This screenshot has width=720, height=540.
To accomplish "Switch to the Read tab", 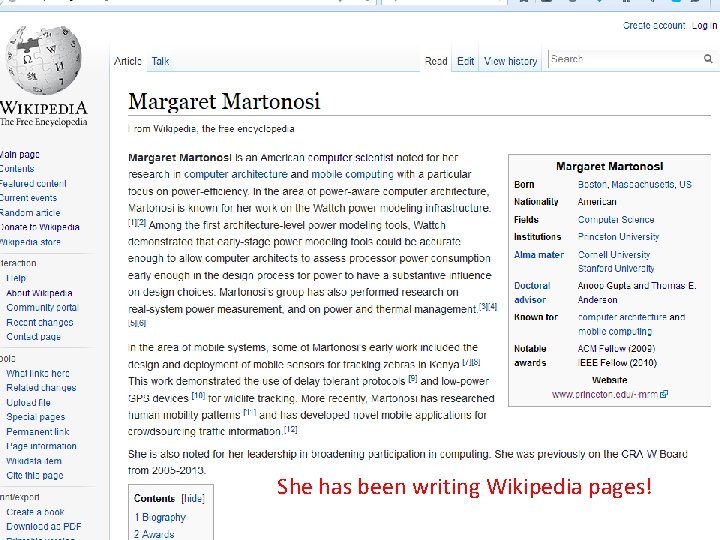I will point(436,61).
